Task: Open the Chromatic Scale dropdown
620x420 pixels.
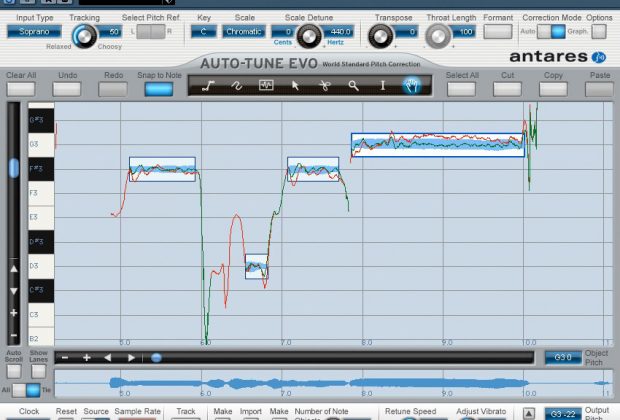Action: pos(244,31)
